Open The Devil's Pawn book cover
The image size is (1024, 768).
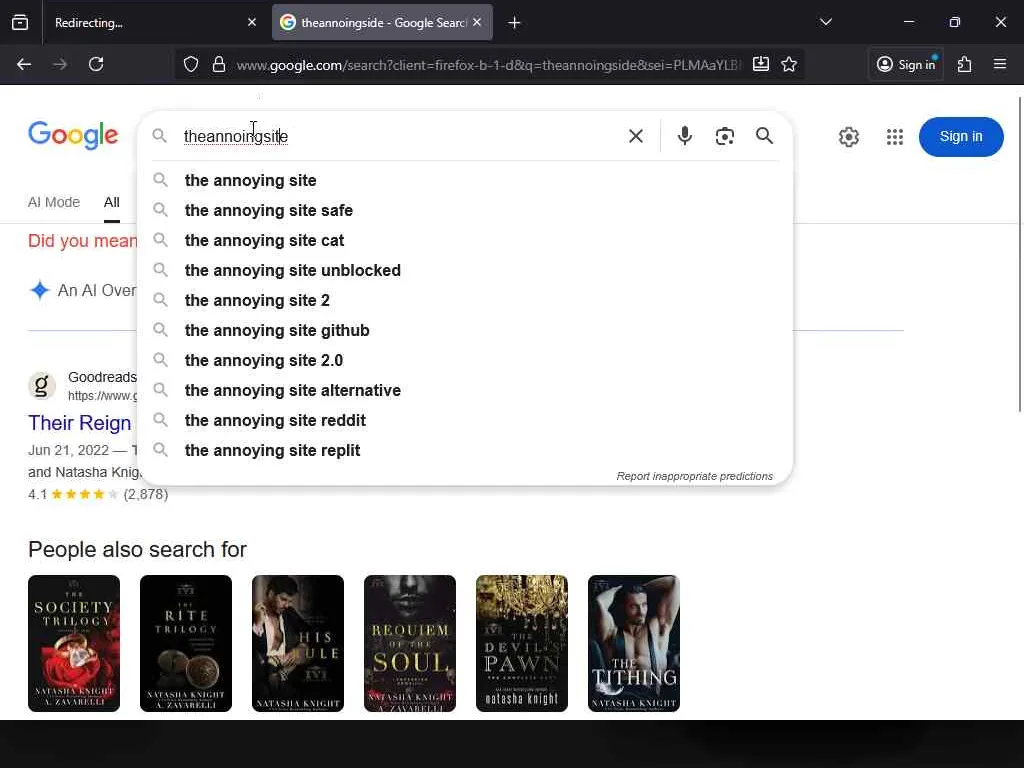click(522, 643)
